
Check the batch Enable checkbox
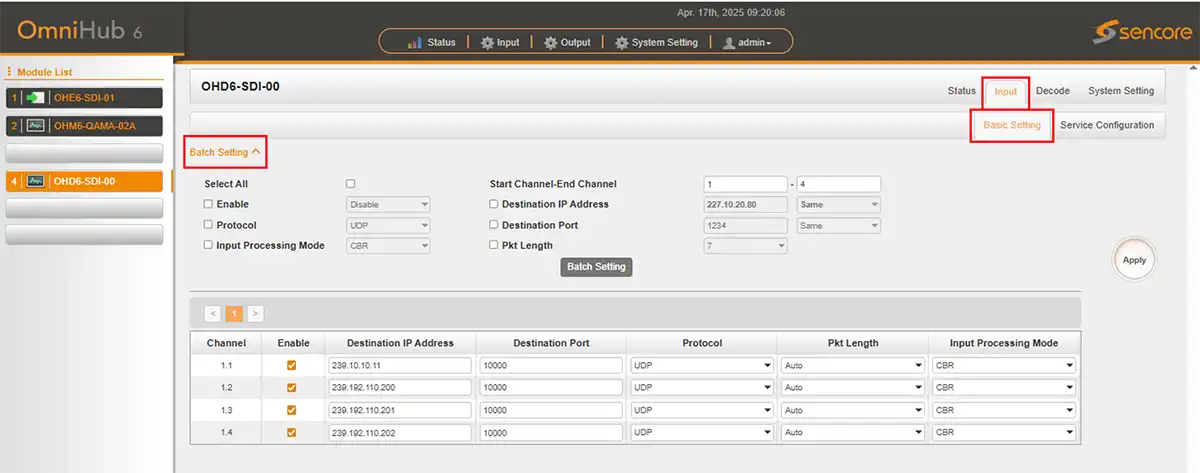[x=208, y=204]
